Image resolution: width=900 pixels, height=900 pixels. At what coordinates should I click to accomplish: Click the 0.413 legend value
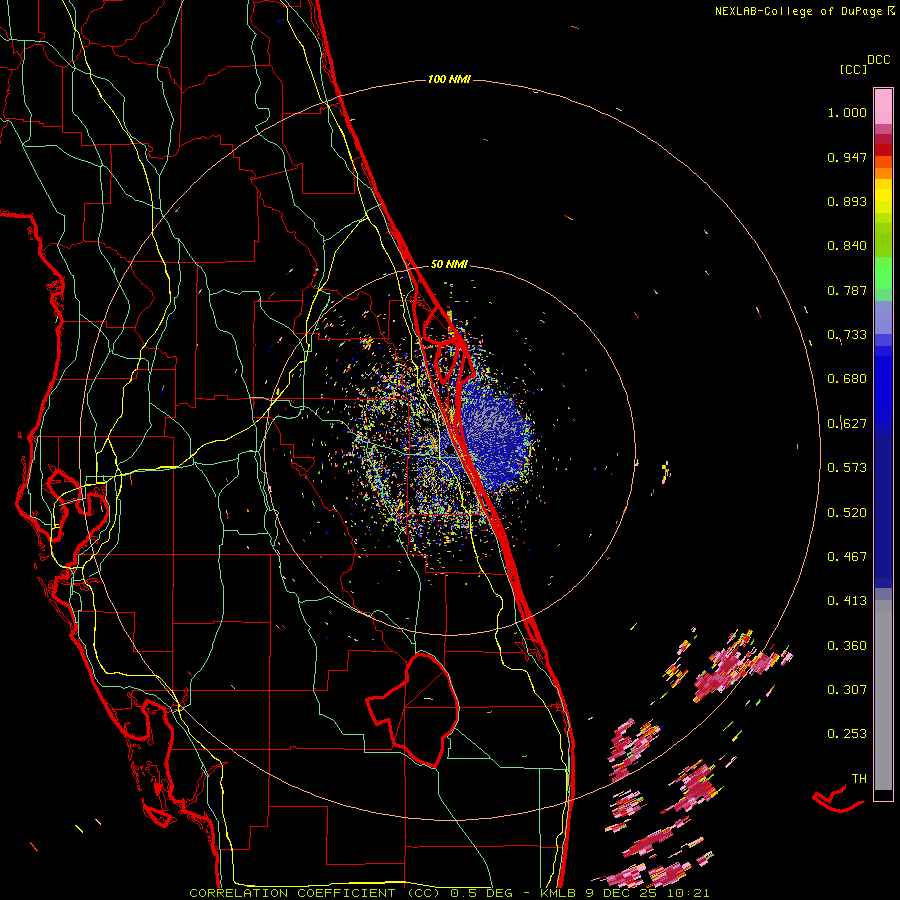847,601
